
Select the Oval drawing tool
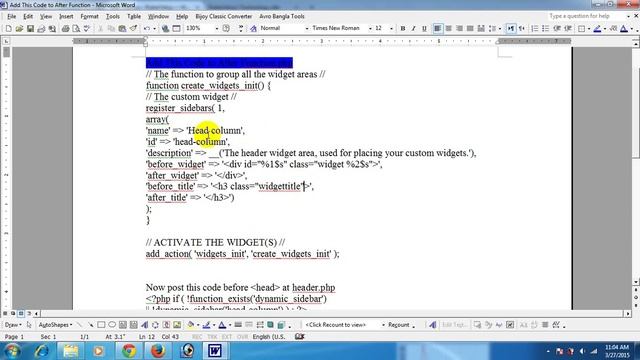click(x=111, y=325)
